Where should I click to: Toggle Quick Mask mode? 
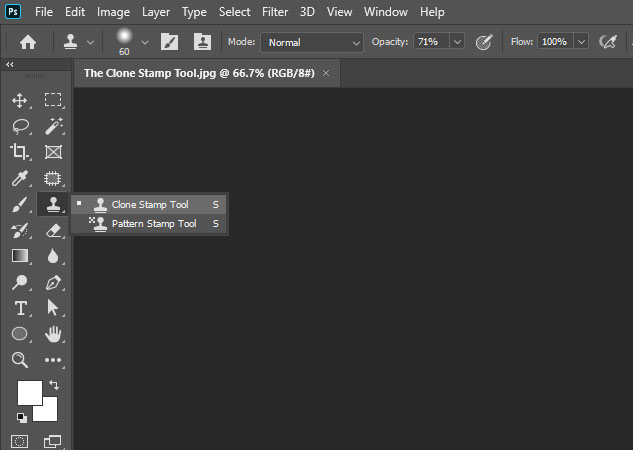(x=19, y=442)
